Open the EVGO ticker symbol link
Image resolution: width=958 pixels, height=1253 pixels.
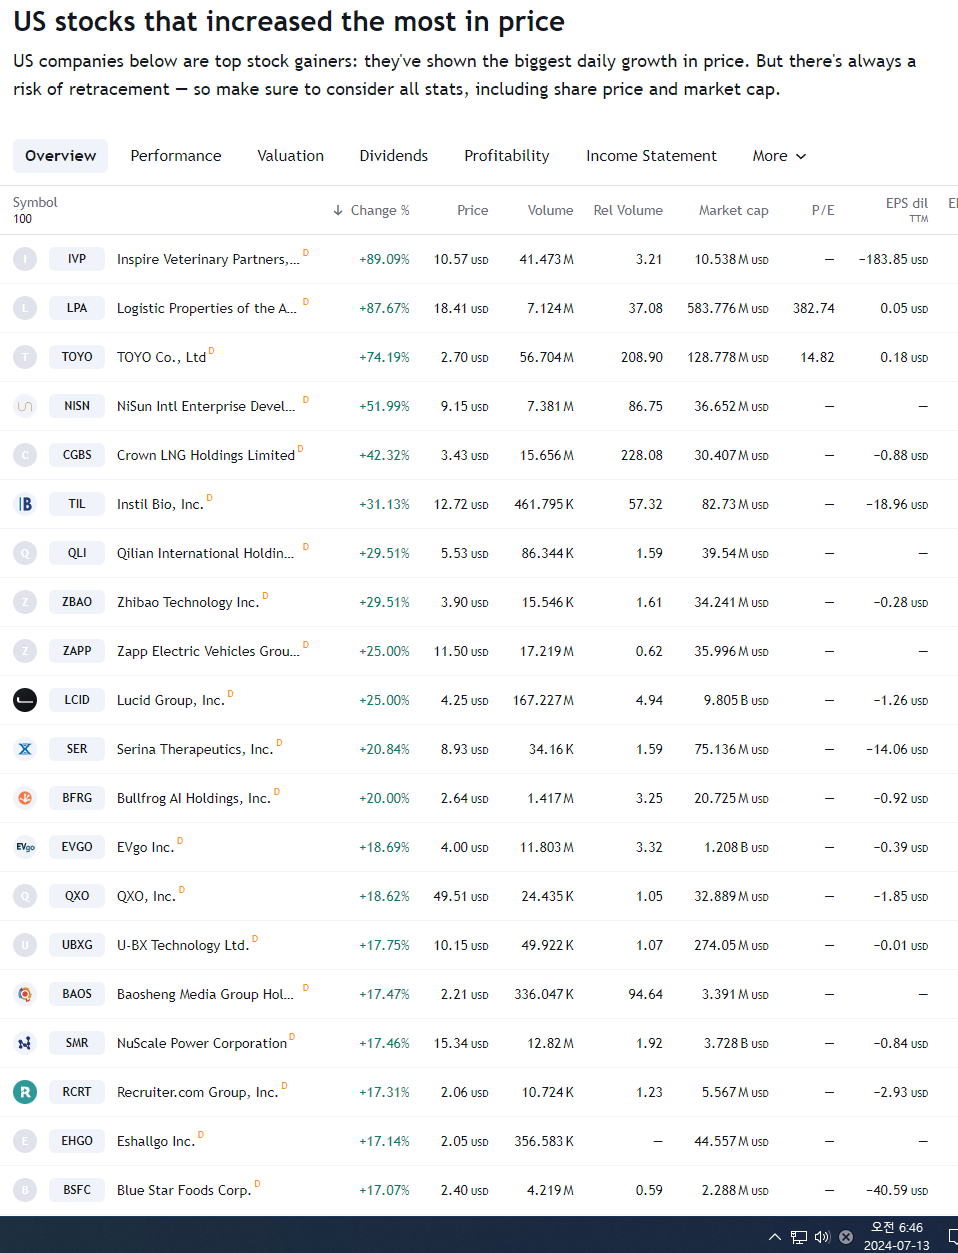click(77, 847)
